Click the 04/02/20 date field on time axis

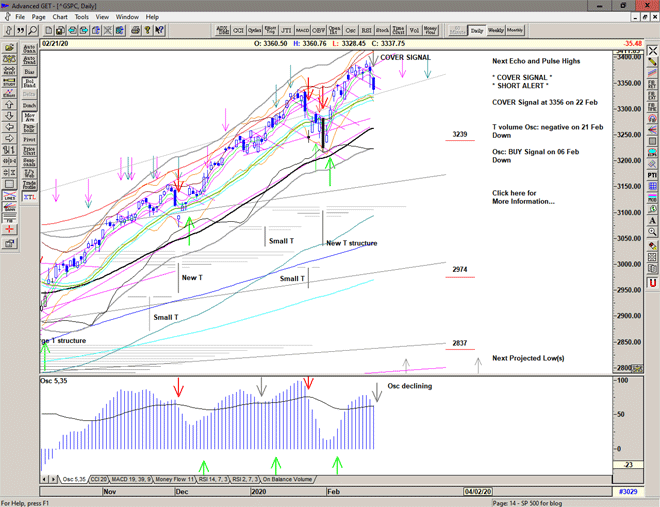click(476, 492)
